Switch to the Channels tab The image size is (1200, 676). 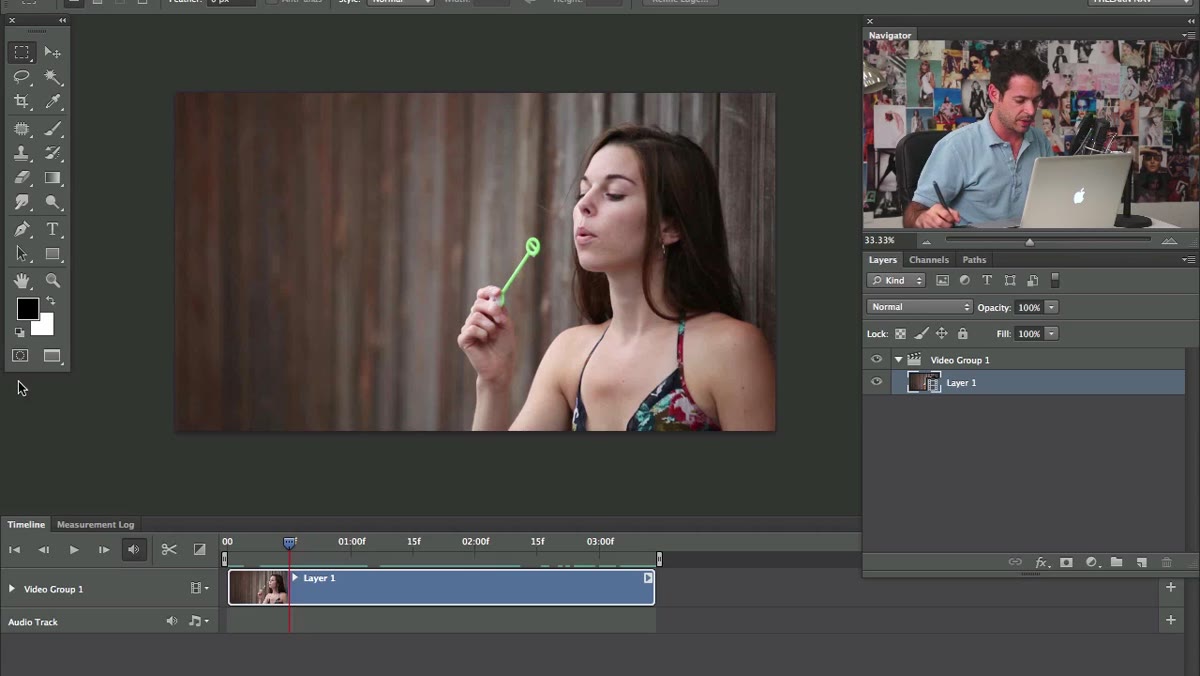[x=929, y=260]
